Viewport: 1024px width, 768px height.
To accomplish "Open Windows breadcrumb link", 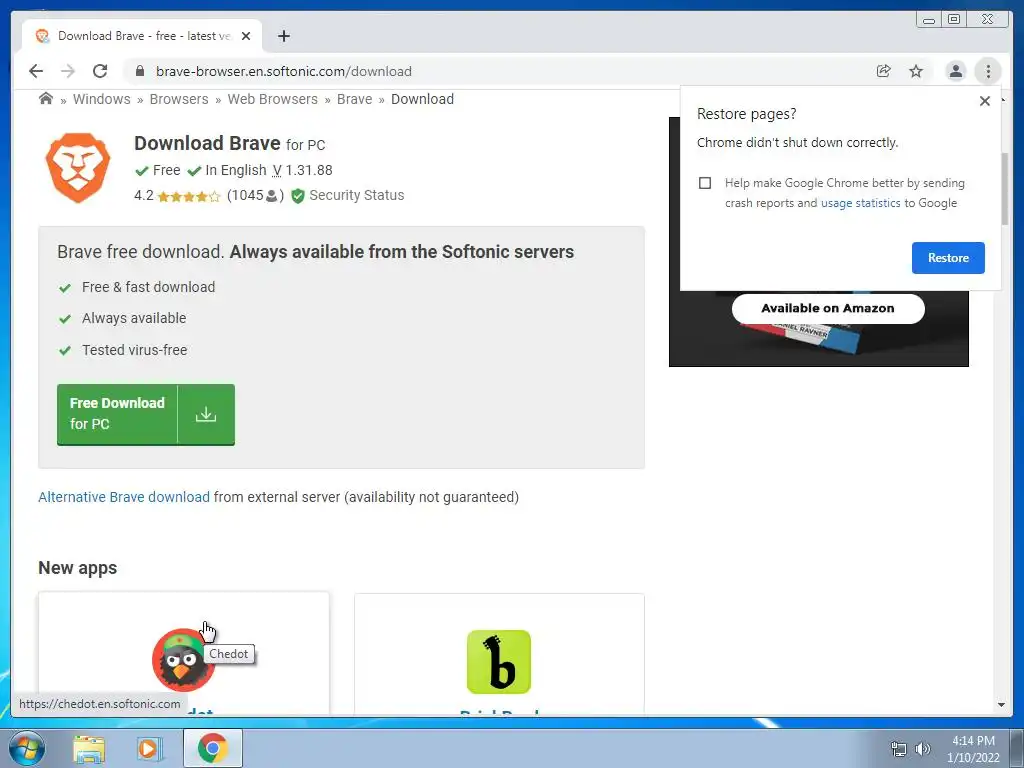I will tap(101, 99).
